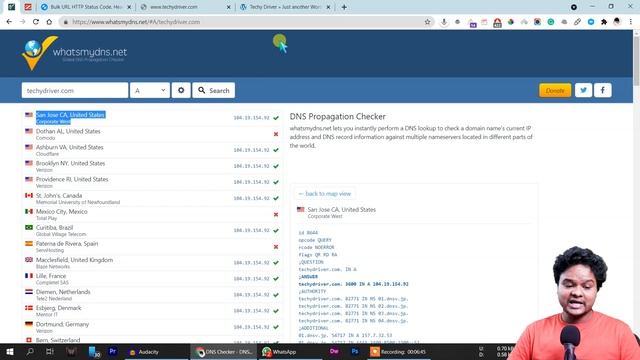This screenshot has height=360, width=640.
Task: Select the St. John's, Canada server
Action: tap(152, 198)
